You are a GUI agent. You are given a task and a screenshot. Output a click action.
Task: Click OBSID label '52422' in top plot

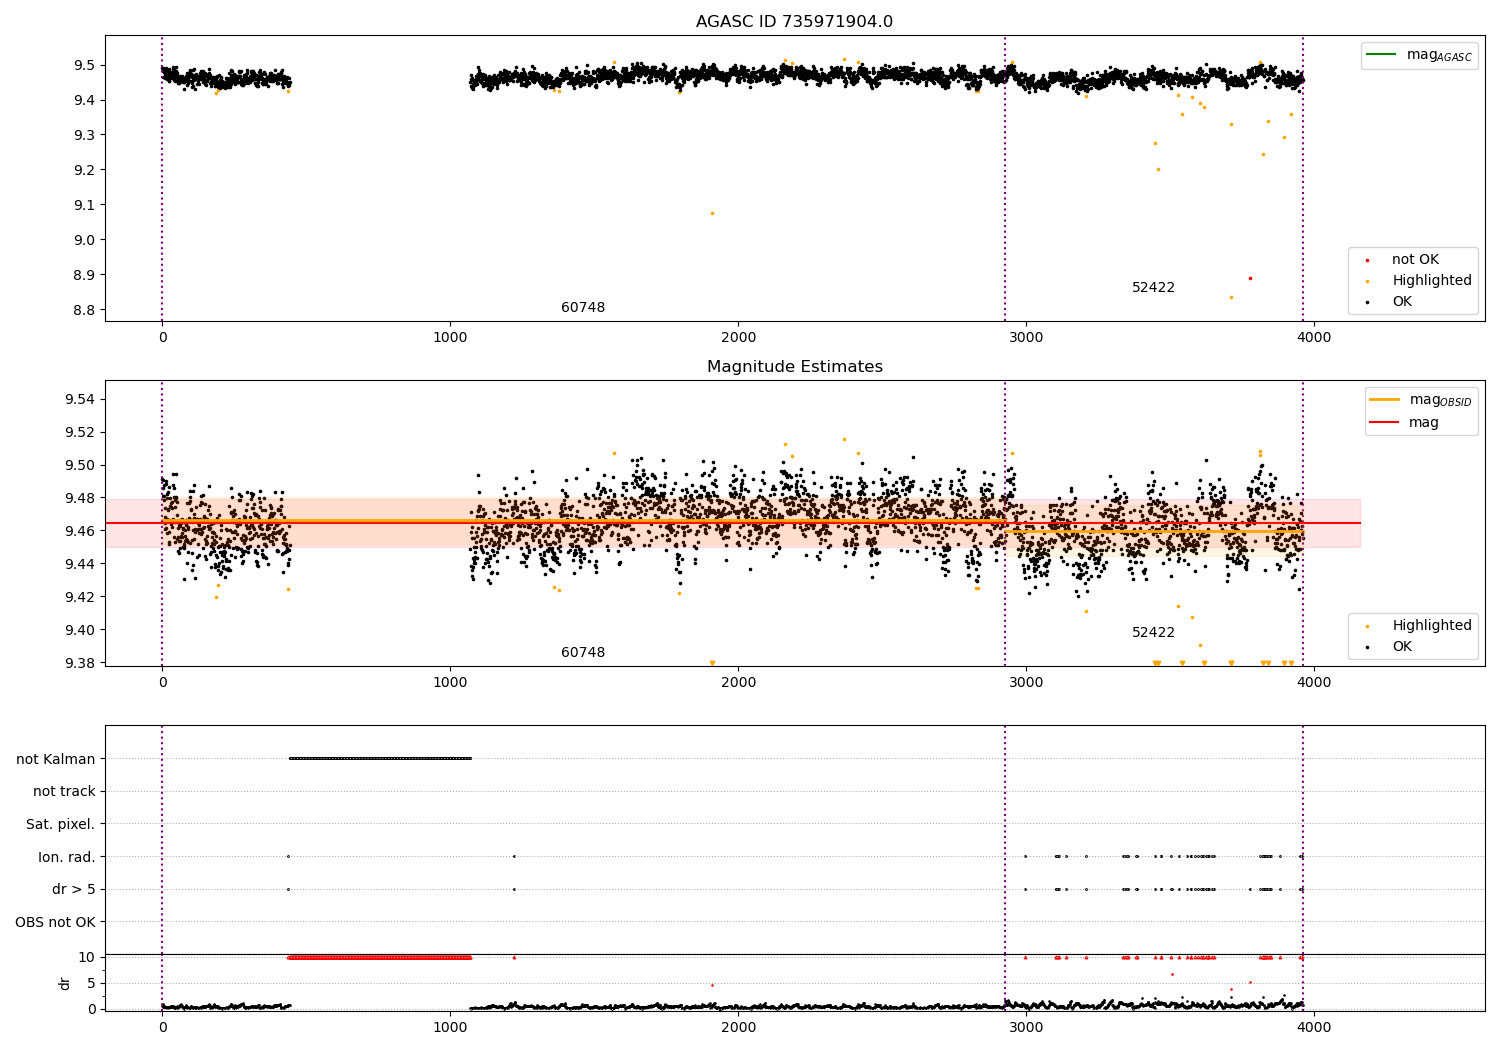1153,288
